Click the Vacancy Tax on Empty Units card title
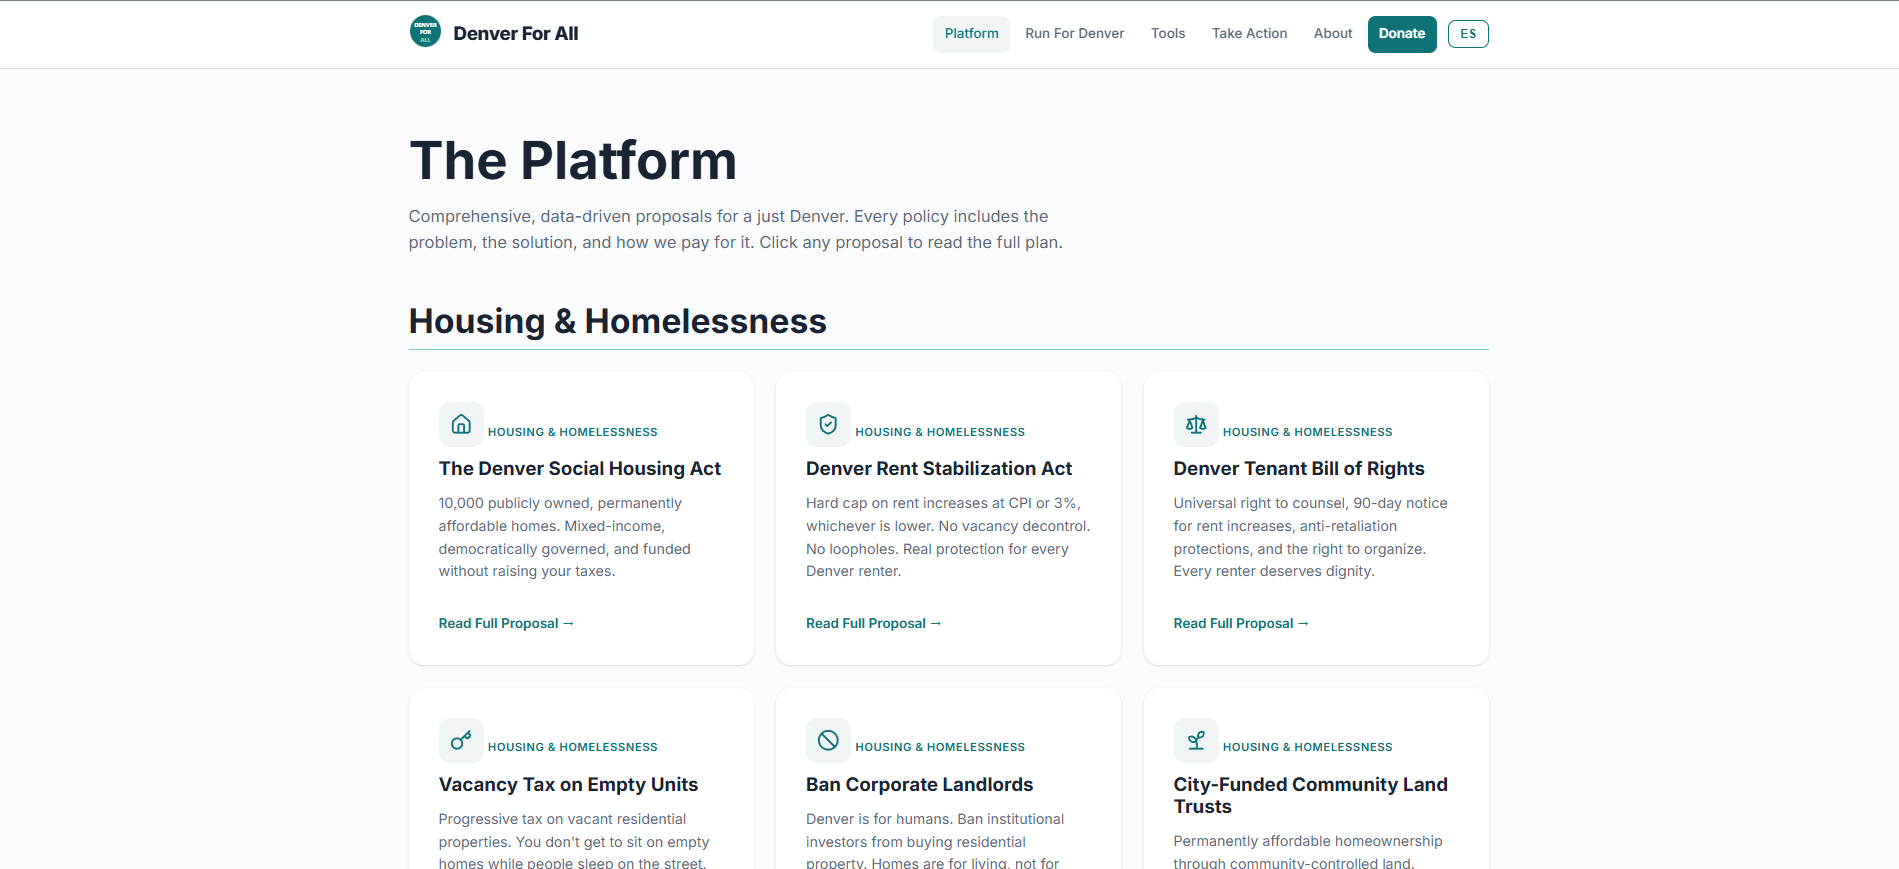The width and height of the screenshot is (1899, 869). point(568,784)
